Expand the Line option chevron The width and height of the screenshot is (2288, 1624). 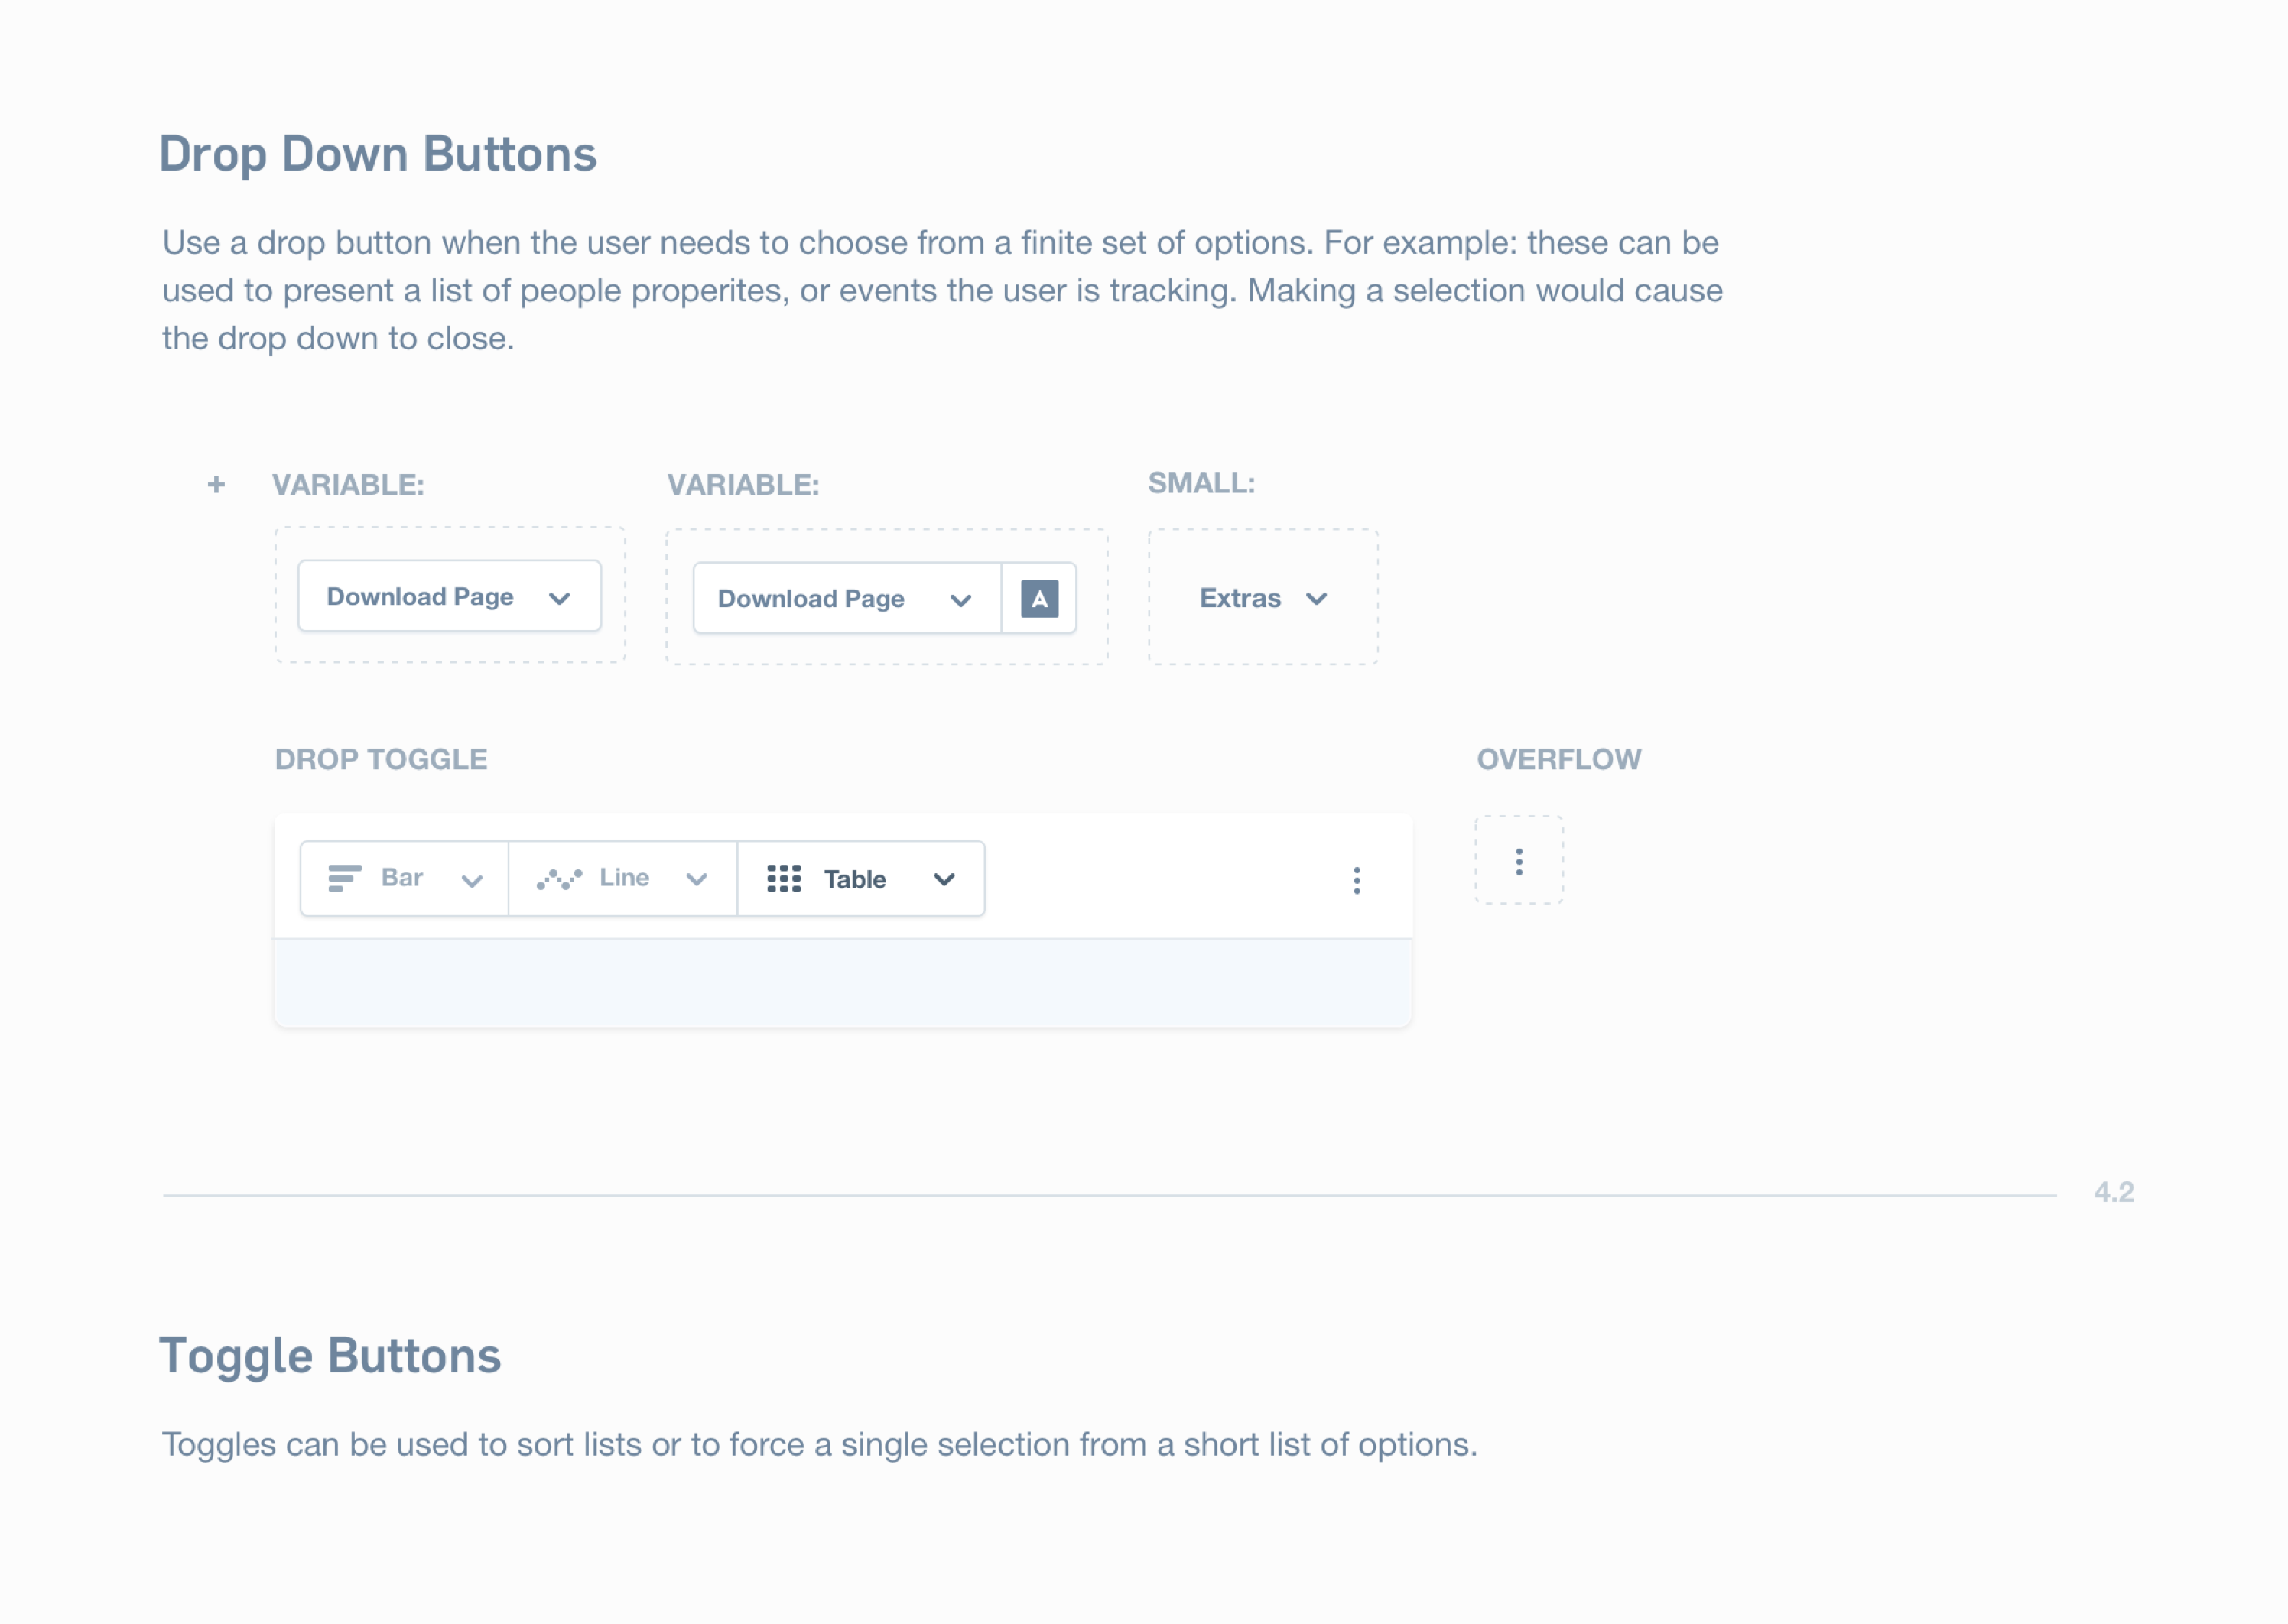coord(697,880)
